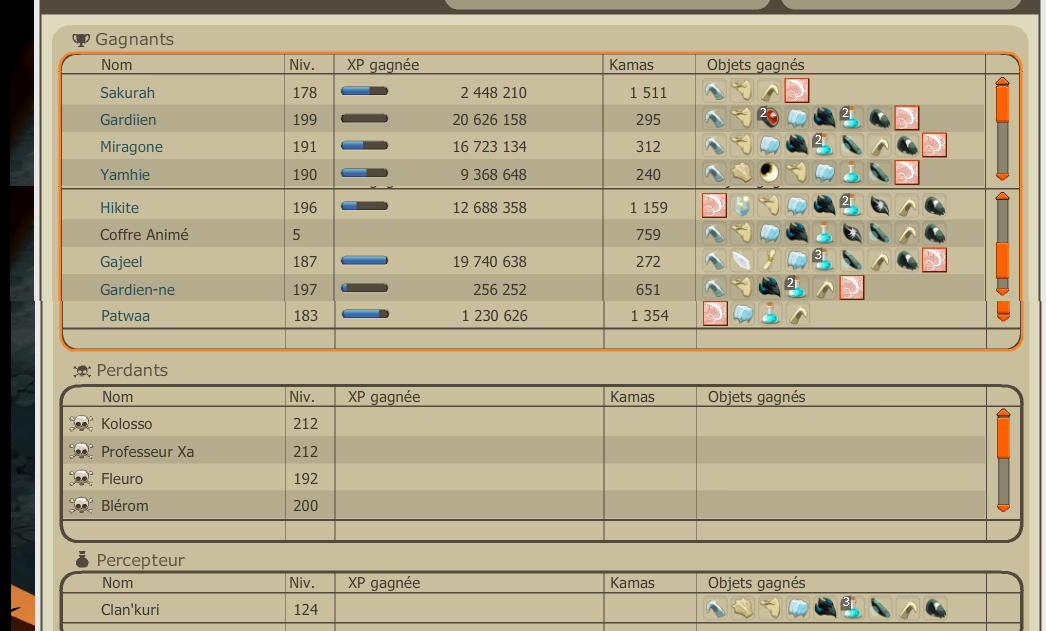Click the pink scroll item in Gardien-ne's row
This screenshot has width=1046, height=631.
(x=851, y=288)
